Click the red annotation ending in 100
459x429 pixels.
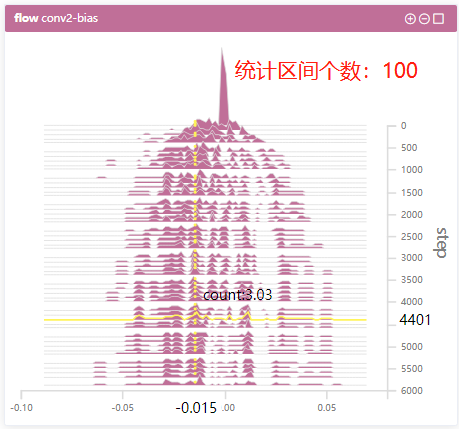point(326,70)
